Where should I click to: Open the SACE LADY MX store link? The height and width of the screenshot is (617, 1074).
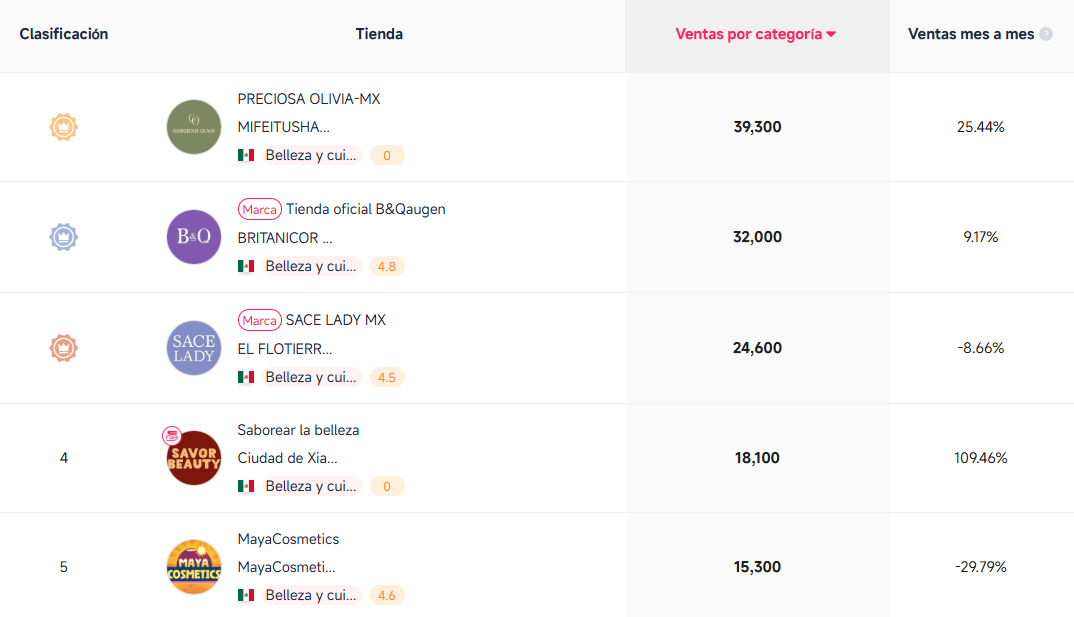336,320
